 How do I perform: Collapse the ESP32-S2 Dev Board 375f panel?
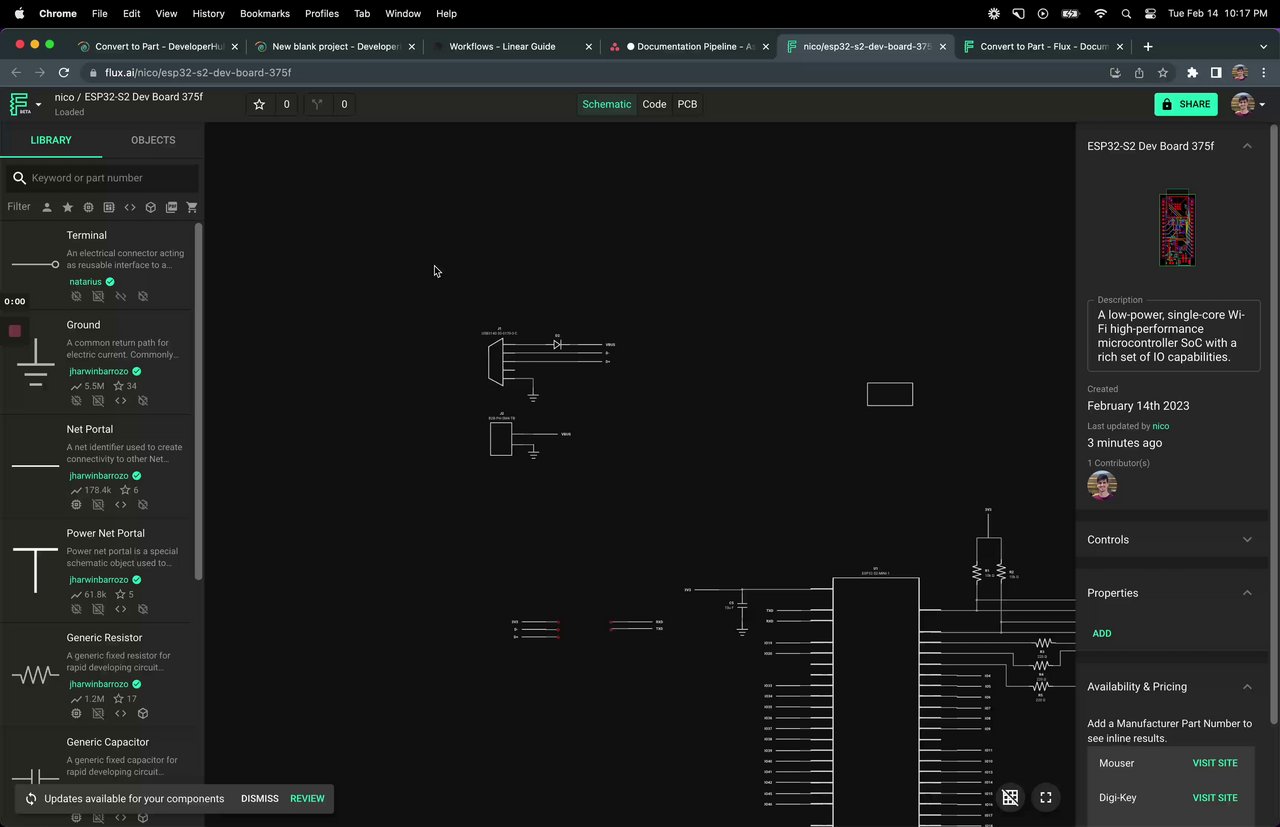[1247, 146]
